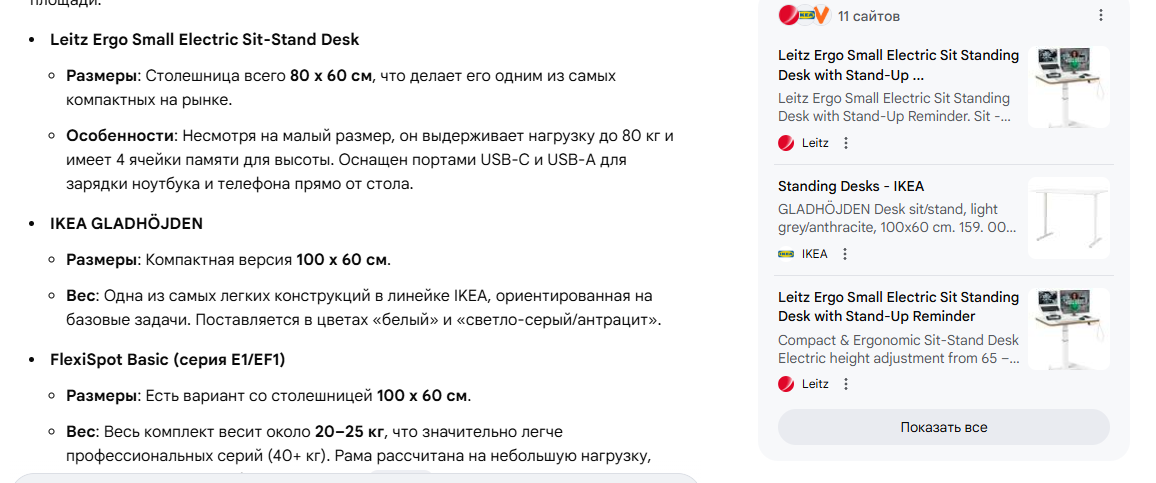Viewport: 1156px width, 483px height.
Task: Open three-dot options in the Compact & Ergonomic card
Action: tap(846, 384)
